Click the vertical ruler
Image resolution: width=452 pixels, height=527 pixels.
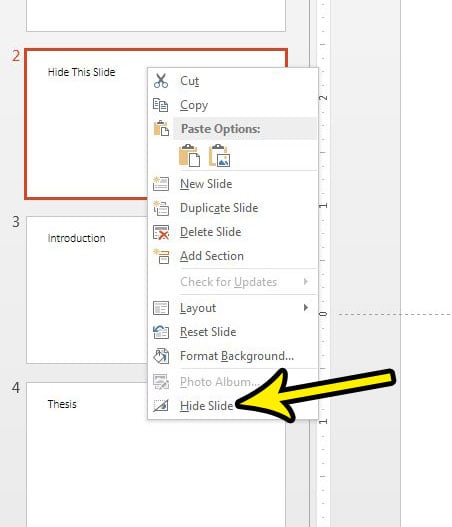(323, 264)
